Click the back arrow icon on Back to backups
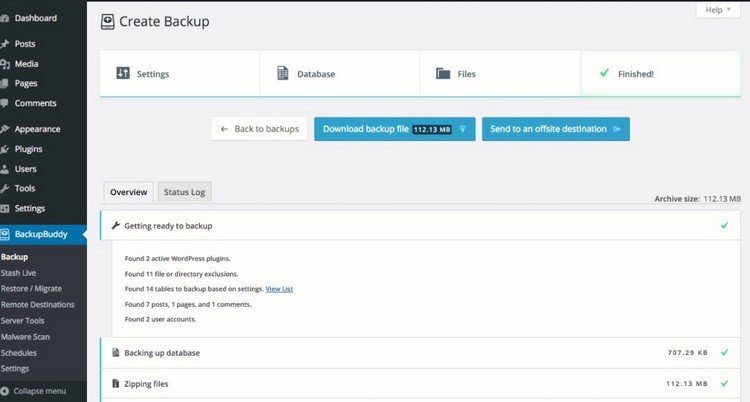Image resolution: width=750 pixels, height=402 pixels. click(224, 129)
